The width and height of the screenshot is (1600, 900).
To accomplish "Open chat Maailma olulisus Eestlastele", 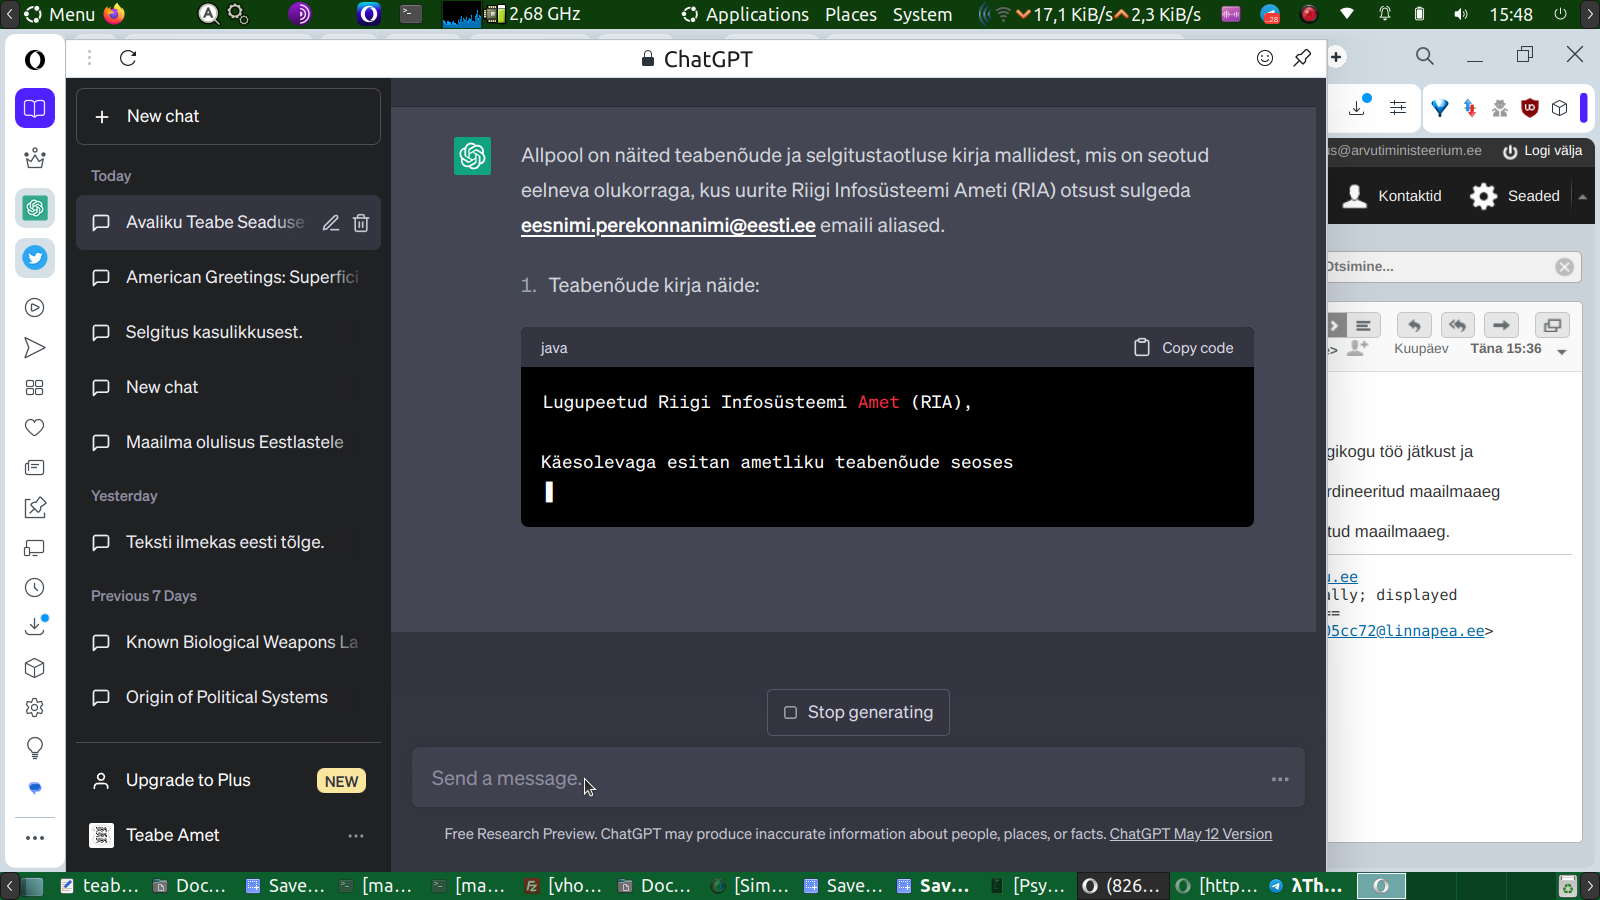I will coord(228,443).
